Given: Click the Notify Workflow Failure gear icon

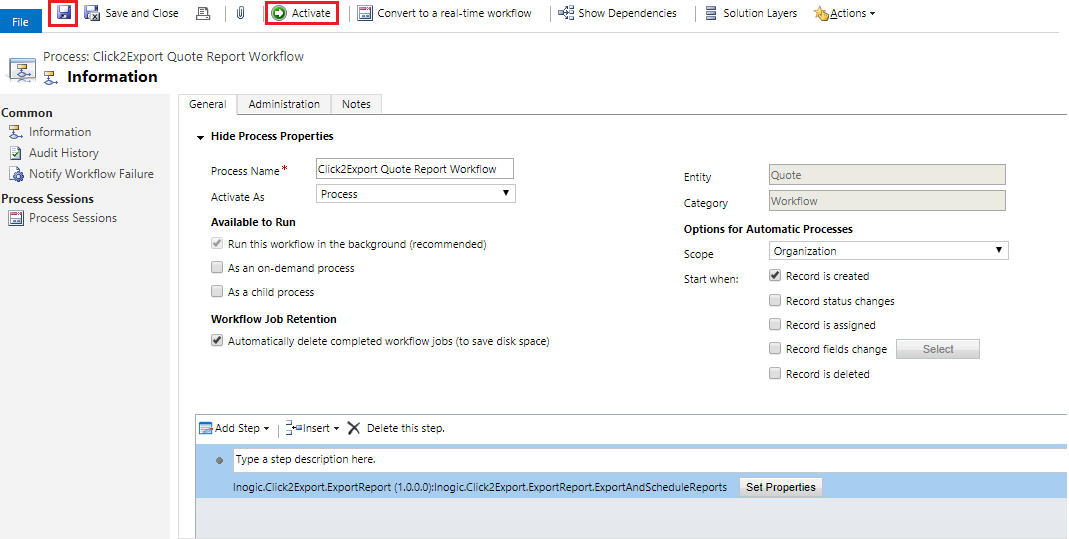Looking at the screenshot, I should click(16, 174).
